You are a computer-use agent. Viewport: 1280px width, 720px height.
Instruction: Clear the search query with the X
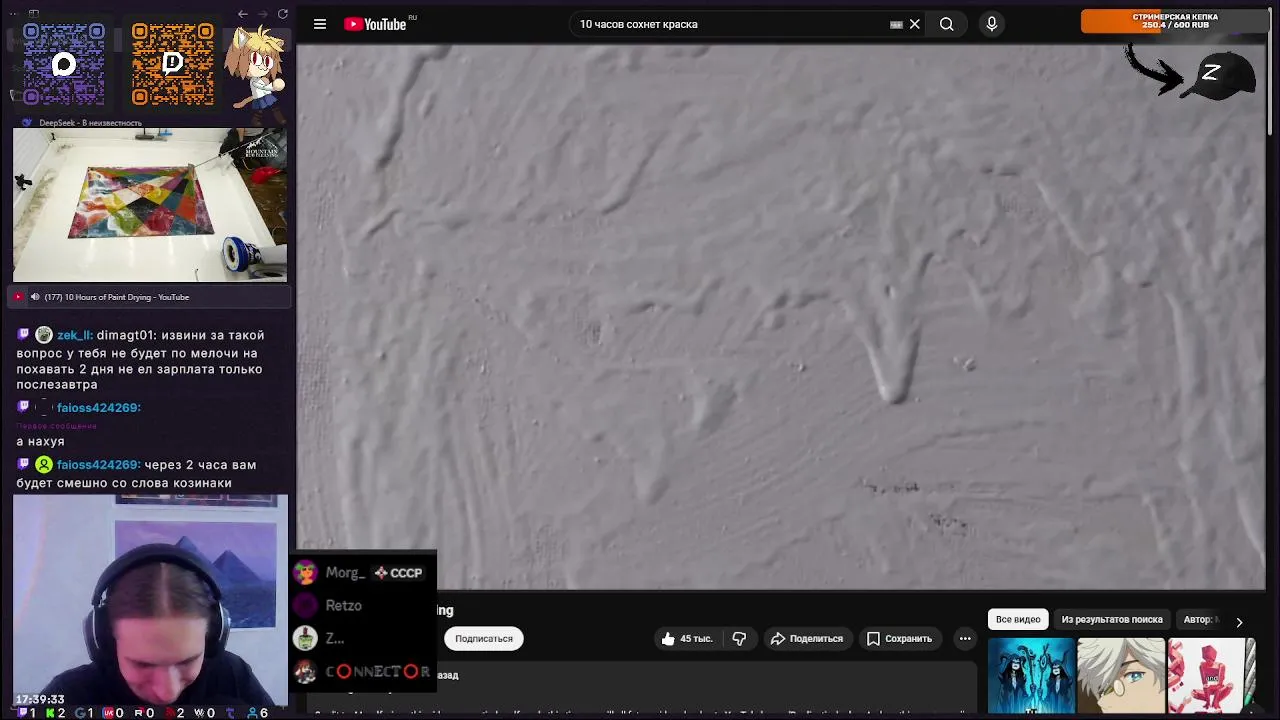(x=914, y=24)
